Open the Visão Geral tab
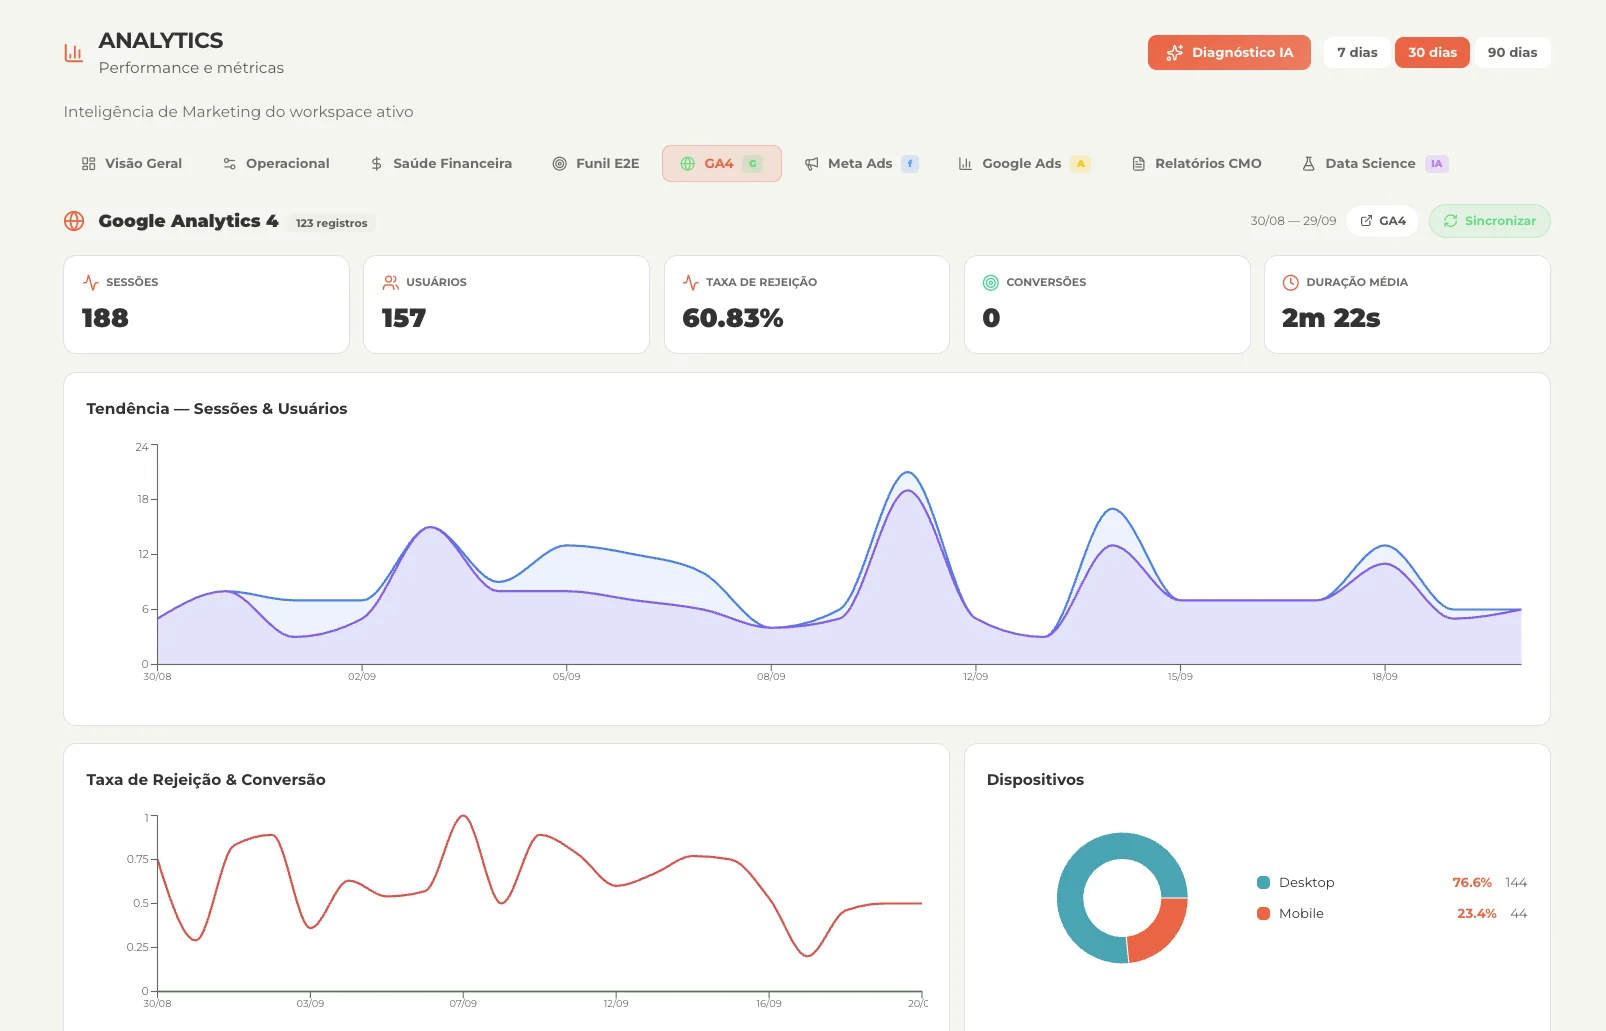Screen dimensions: 1606x1031 [132, 164]
